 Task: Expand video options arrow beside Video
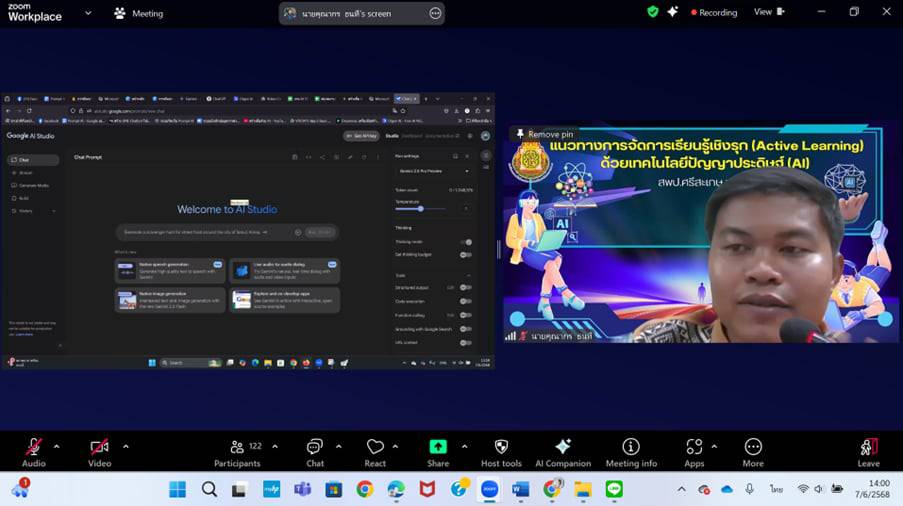coord(125,446)
